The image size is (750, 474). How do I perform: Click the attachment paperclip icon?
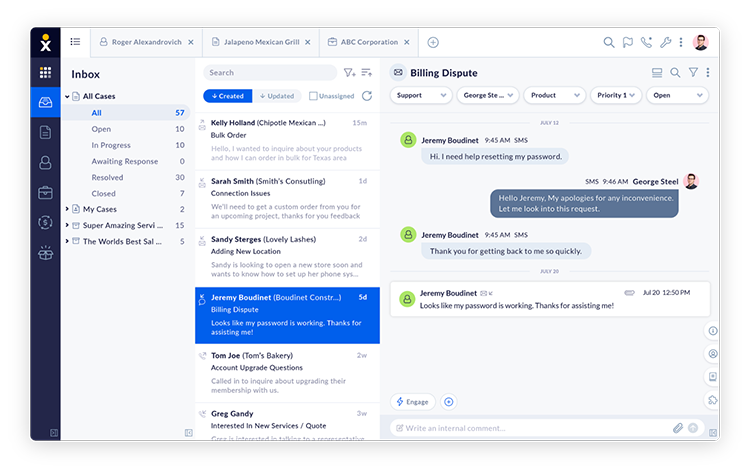677,428
